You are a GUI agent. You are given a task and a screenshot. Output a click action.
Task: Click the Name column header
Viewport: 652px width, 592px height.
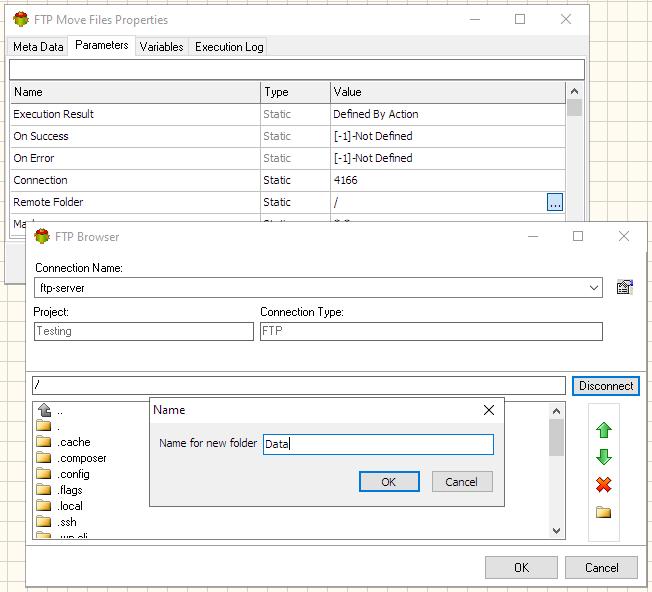click(x=136, y=92)
